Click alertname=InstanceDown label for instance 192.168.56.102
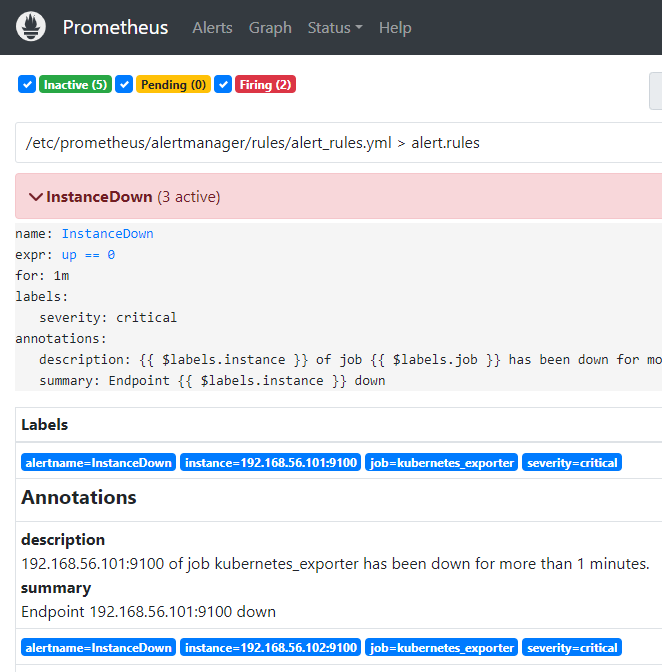 point(99,647)
